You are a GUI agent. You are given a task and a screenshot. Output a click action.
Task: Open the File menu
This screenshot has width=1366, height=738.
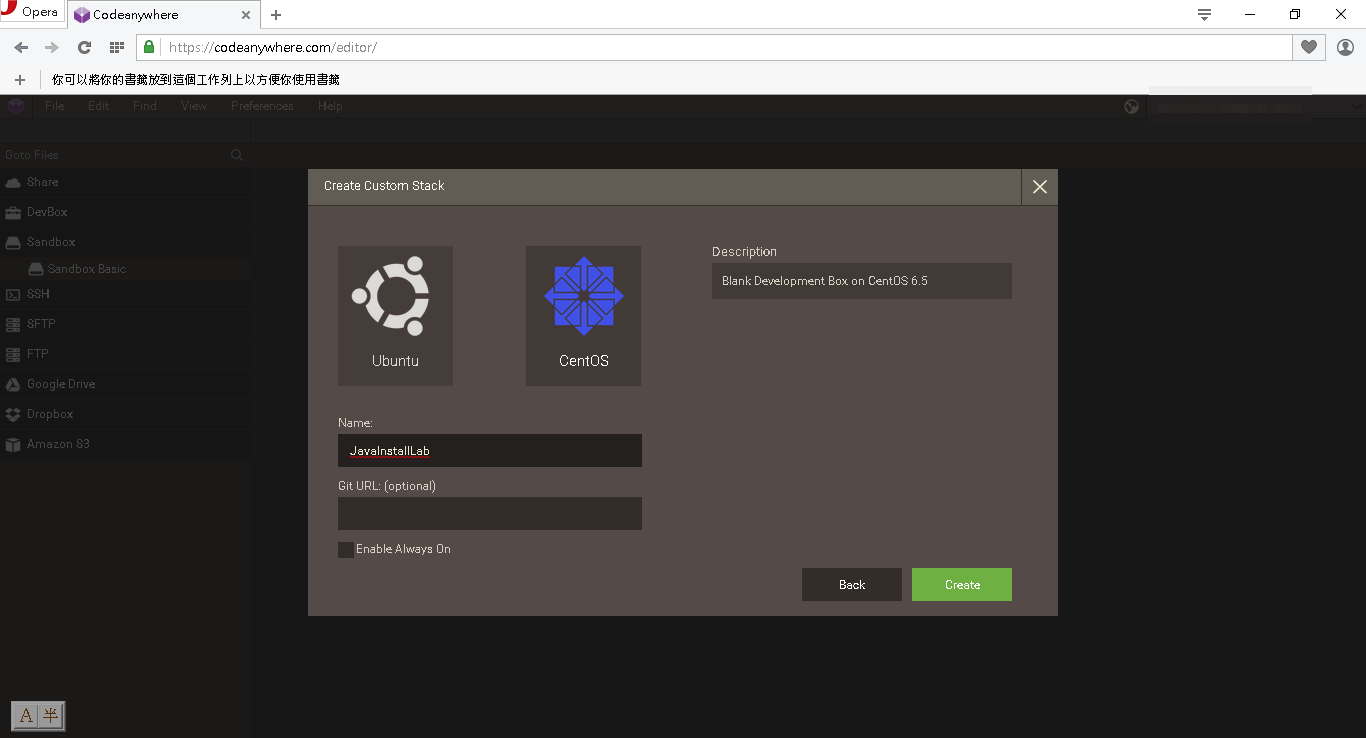(x=54, y=105)
